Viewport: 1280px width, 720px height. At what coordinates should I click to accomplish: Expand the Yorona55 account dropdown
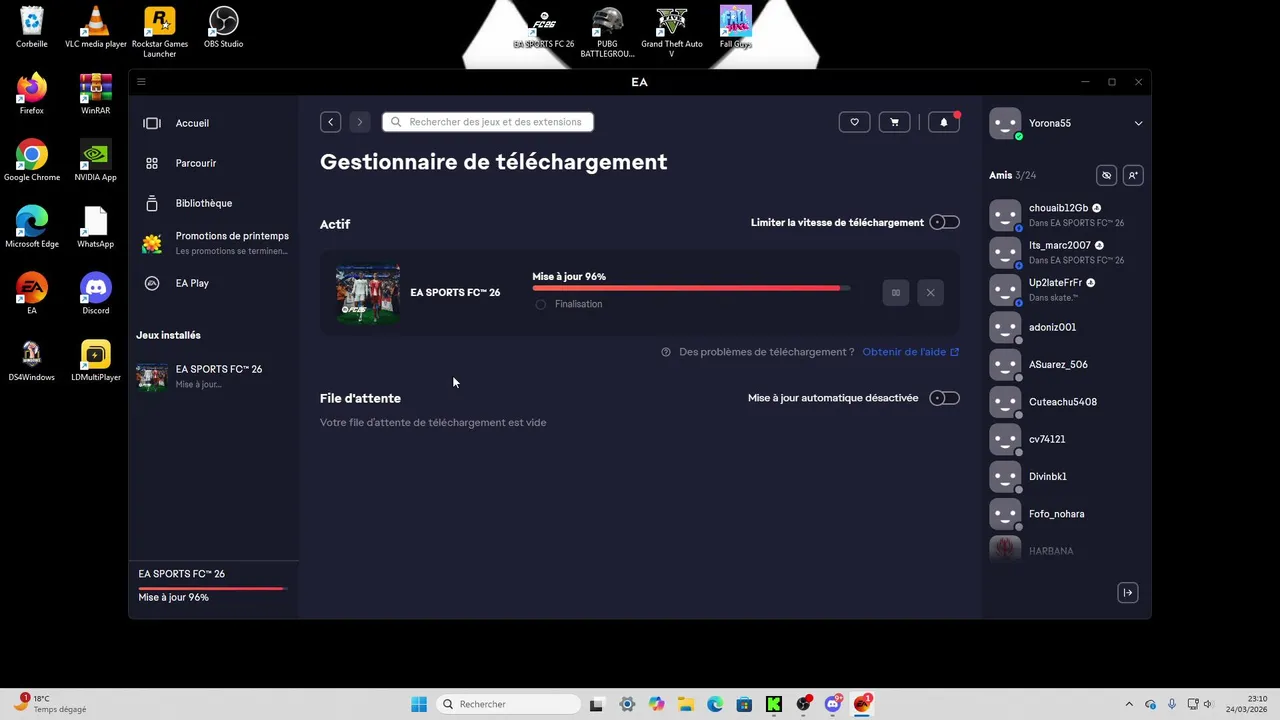(x=1138, y=123)
